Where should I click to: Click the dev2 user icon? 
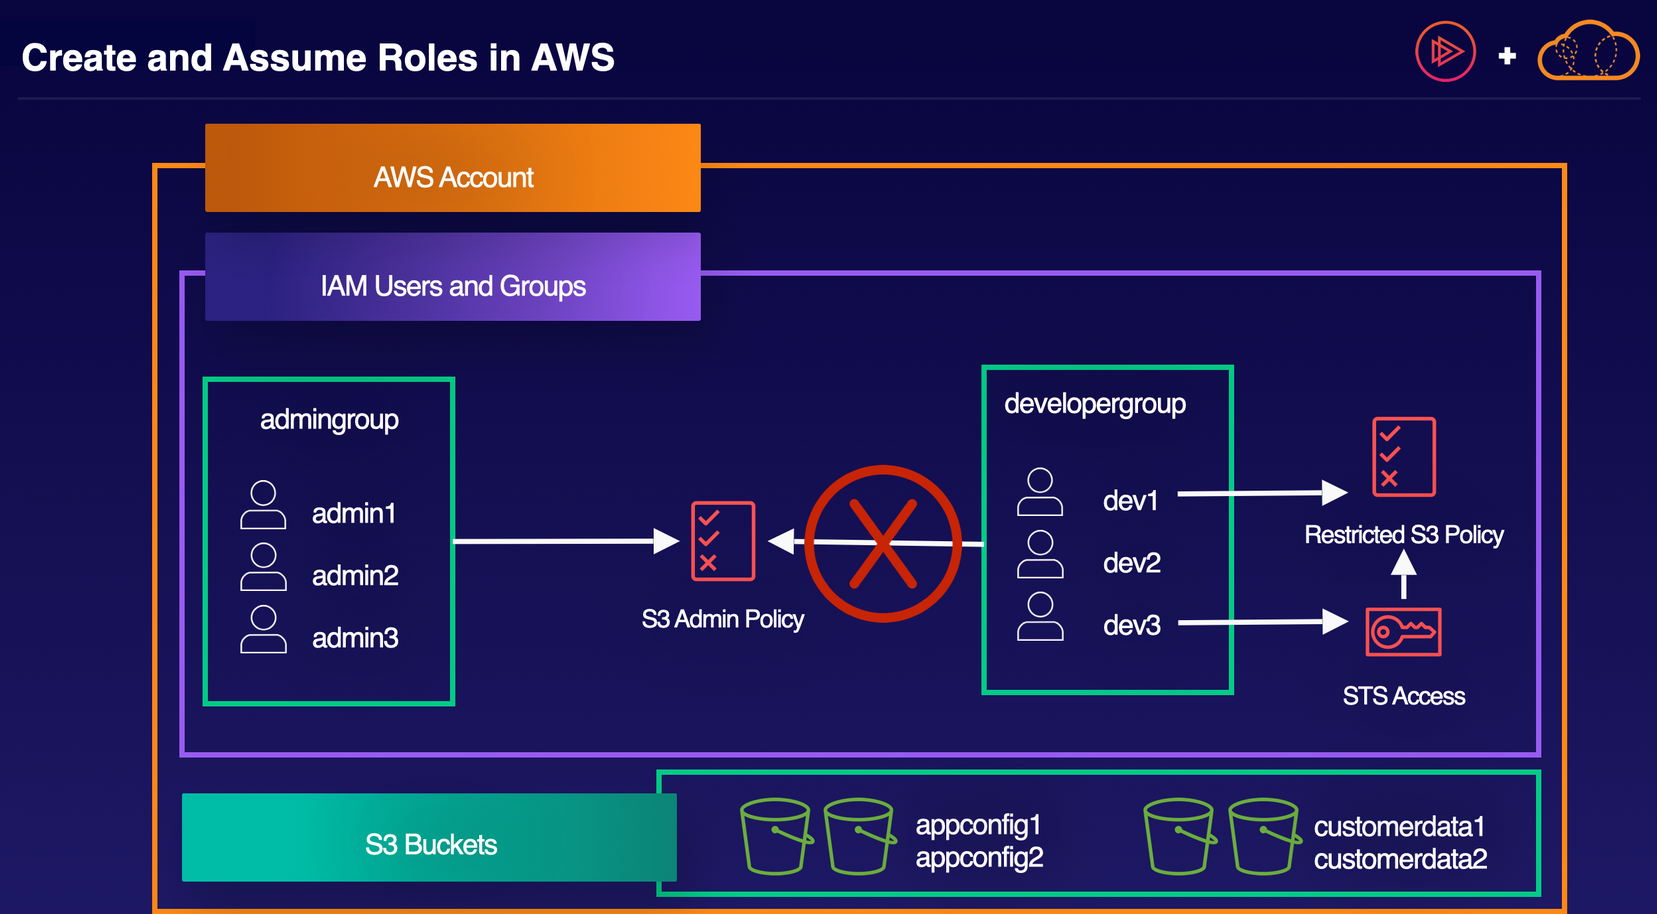(1040, 553)
